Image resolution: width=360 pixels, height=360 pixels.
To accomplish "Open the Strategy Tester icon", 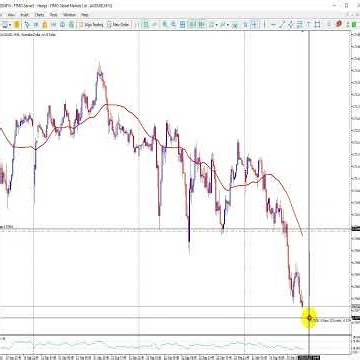I will click(62, 25).
